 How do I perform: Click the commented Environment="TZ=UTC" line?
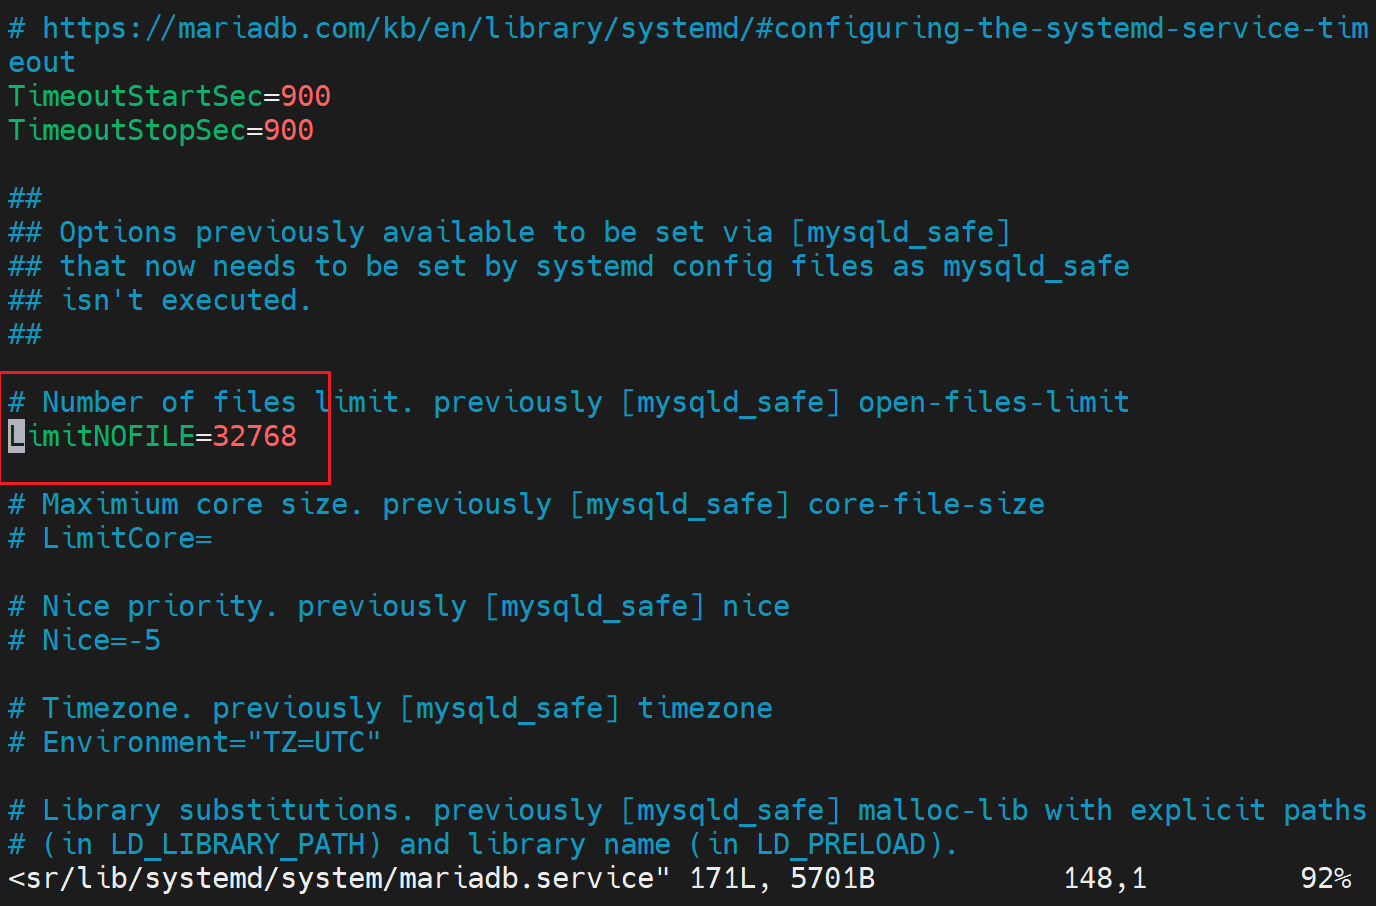coord(195,742)
